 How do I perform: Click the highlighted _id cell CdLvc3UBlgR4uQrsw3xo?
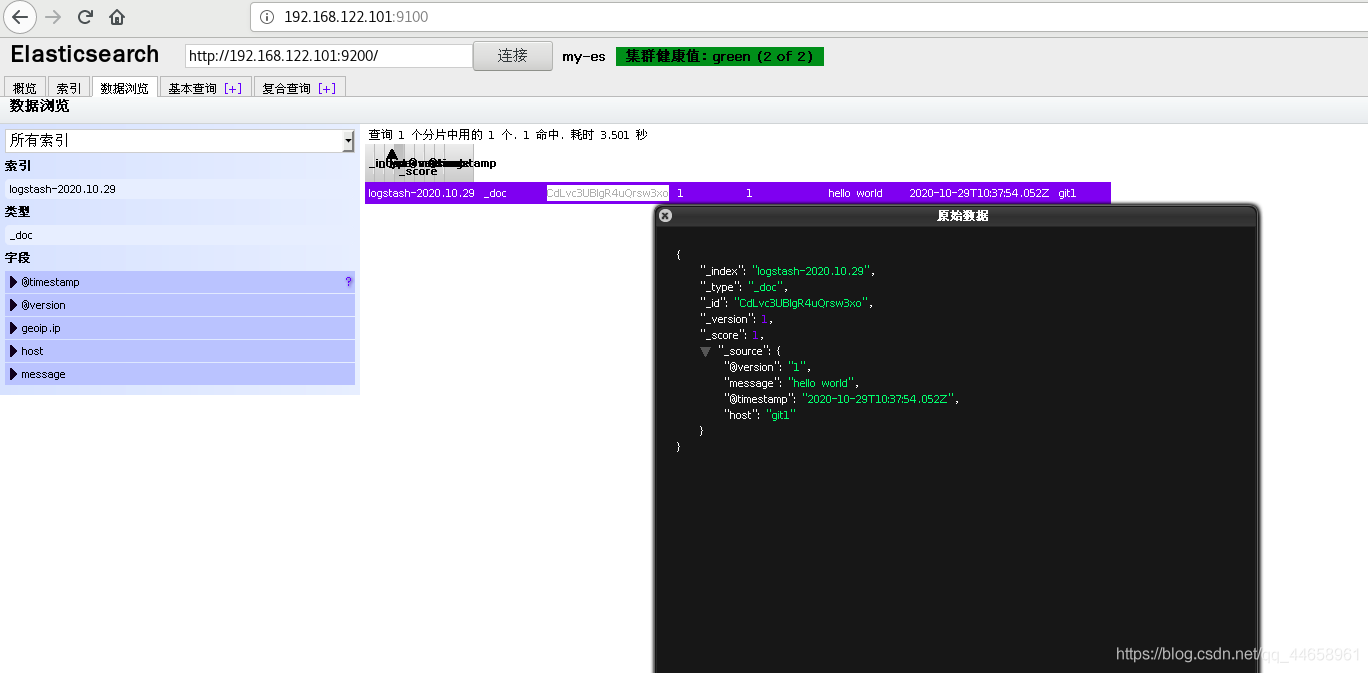[607, 193]
